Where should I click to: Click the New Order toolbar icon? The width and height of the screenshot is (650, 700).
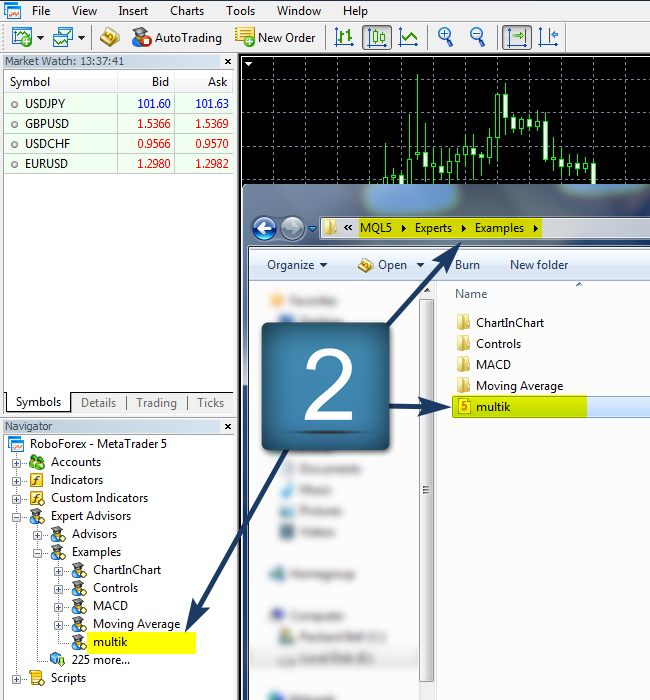click(x=275, y=38)
